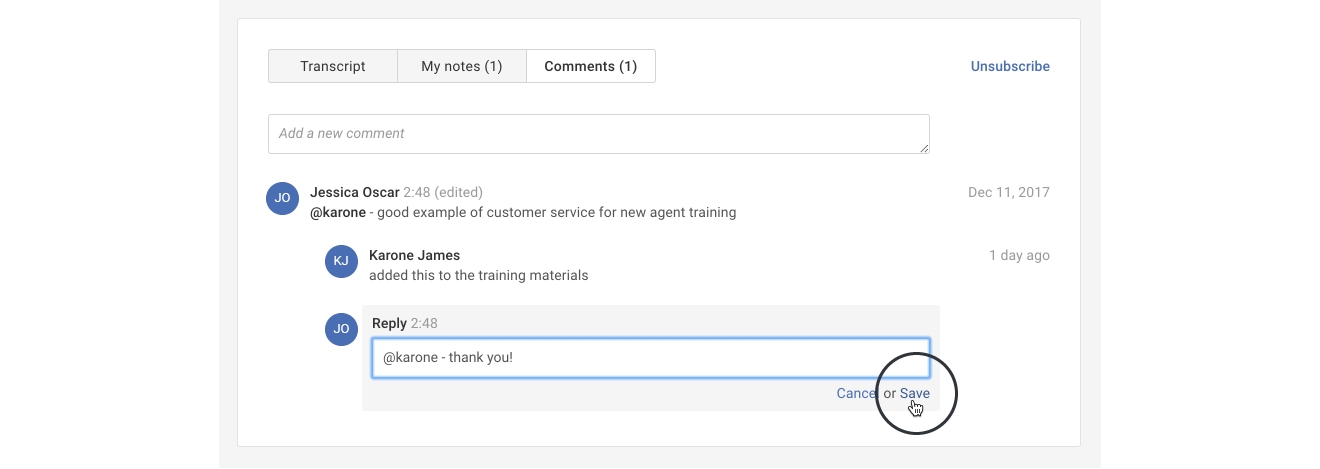This screenshot has width=1320, height=469.
Task: Click Jessica Oscar's JO avatar beside her comment
Action: [283, 198]
